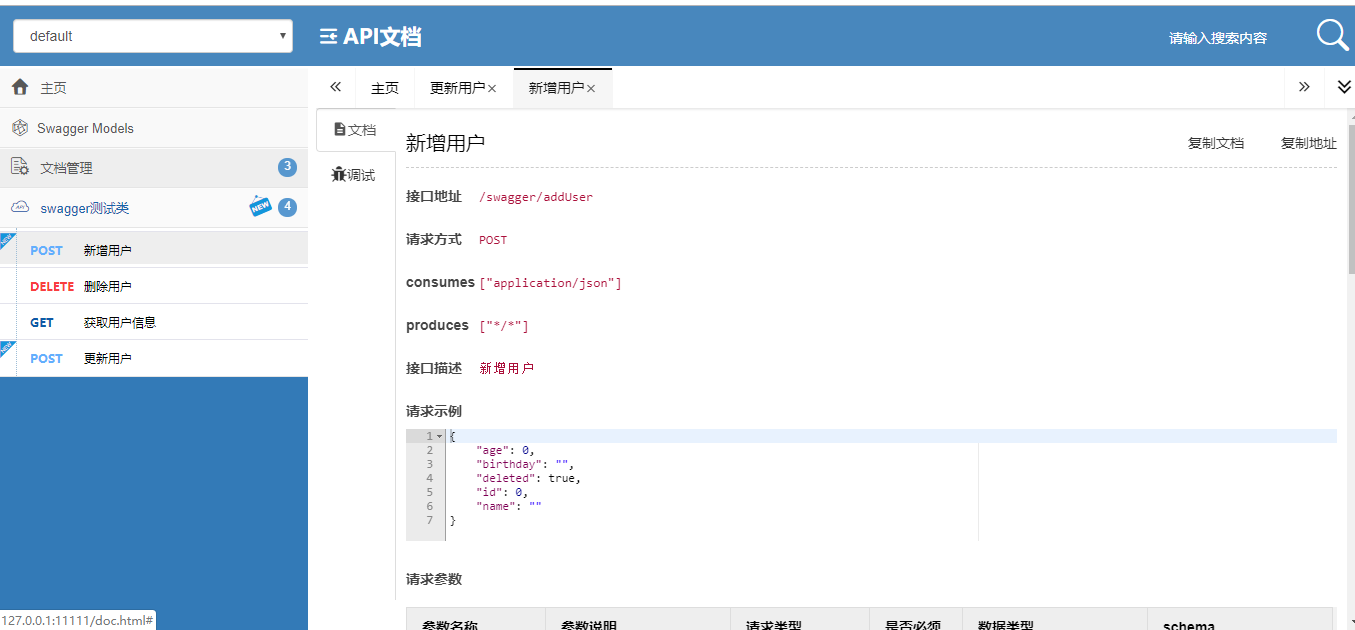Click the search magnifier icon

pyautogui.click(x=1332, y=35)
